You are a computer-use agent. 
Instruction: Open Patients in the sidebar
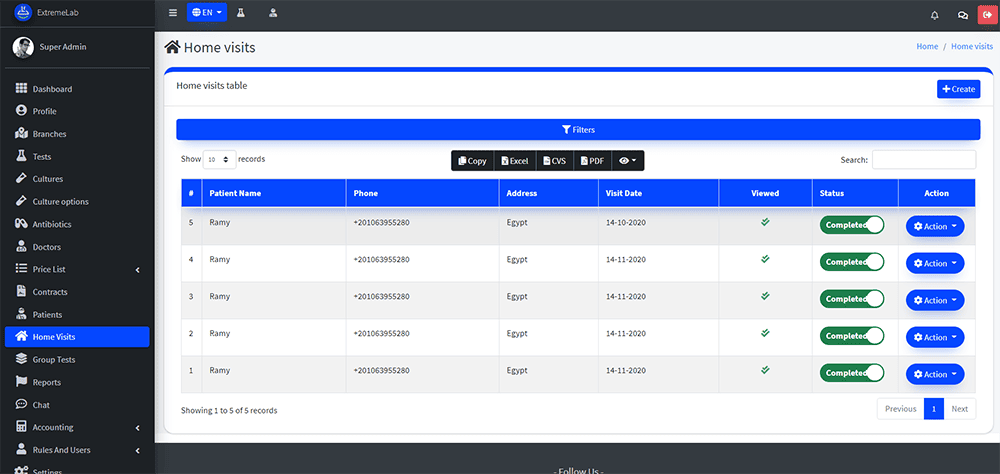48,314
